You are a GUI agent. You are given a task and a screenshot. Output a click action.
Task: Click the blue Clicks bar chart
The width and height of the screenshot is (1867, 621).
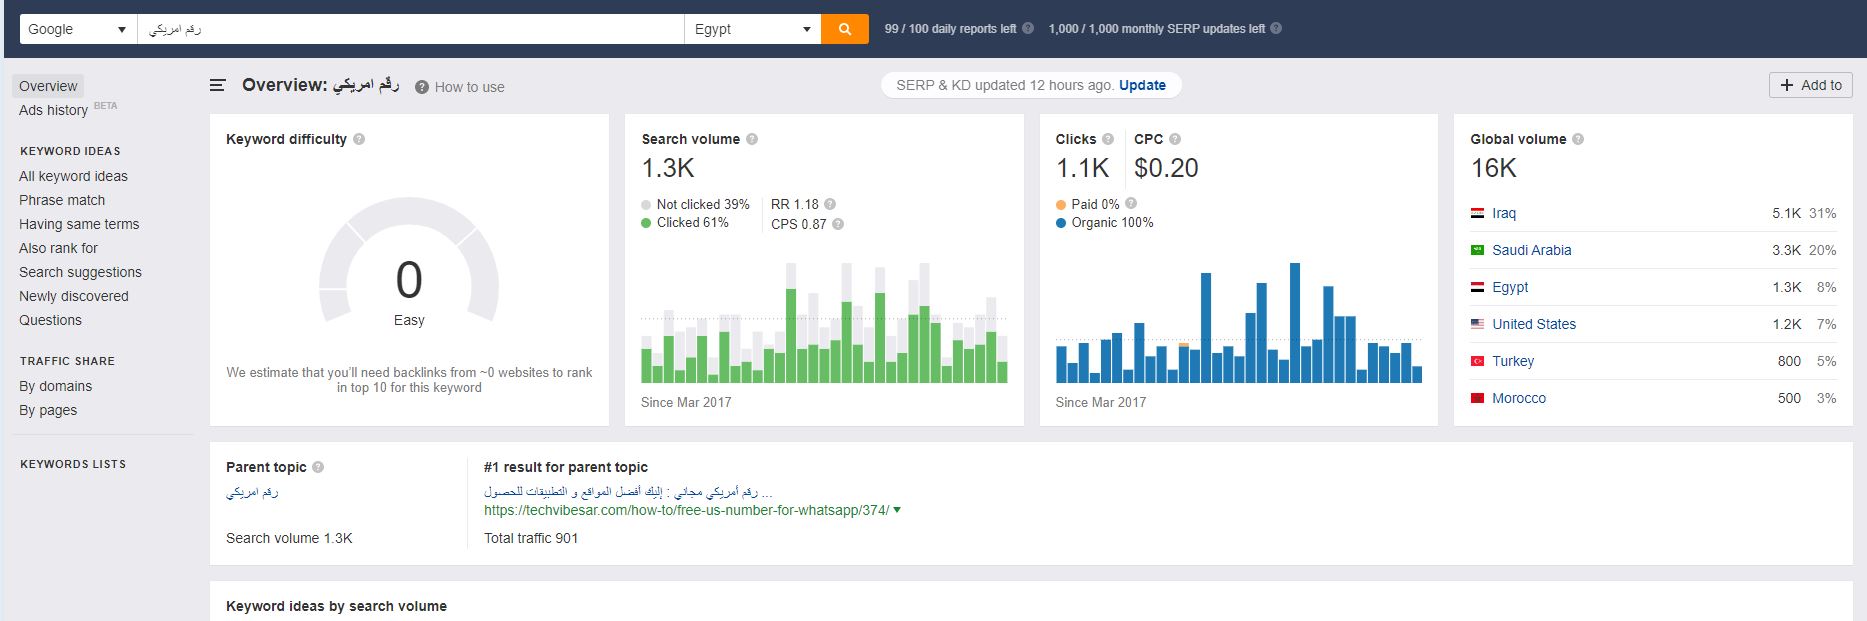[1239, 323]
